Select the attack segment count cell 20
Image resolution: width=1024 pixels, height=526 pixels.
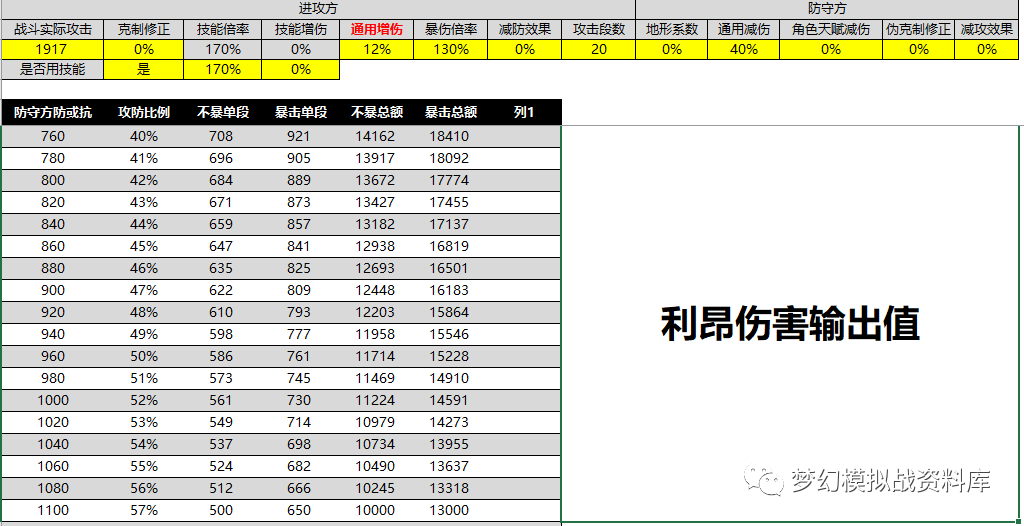coord(599,50)
